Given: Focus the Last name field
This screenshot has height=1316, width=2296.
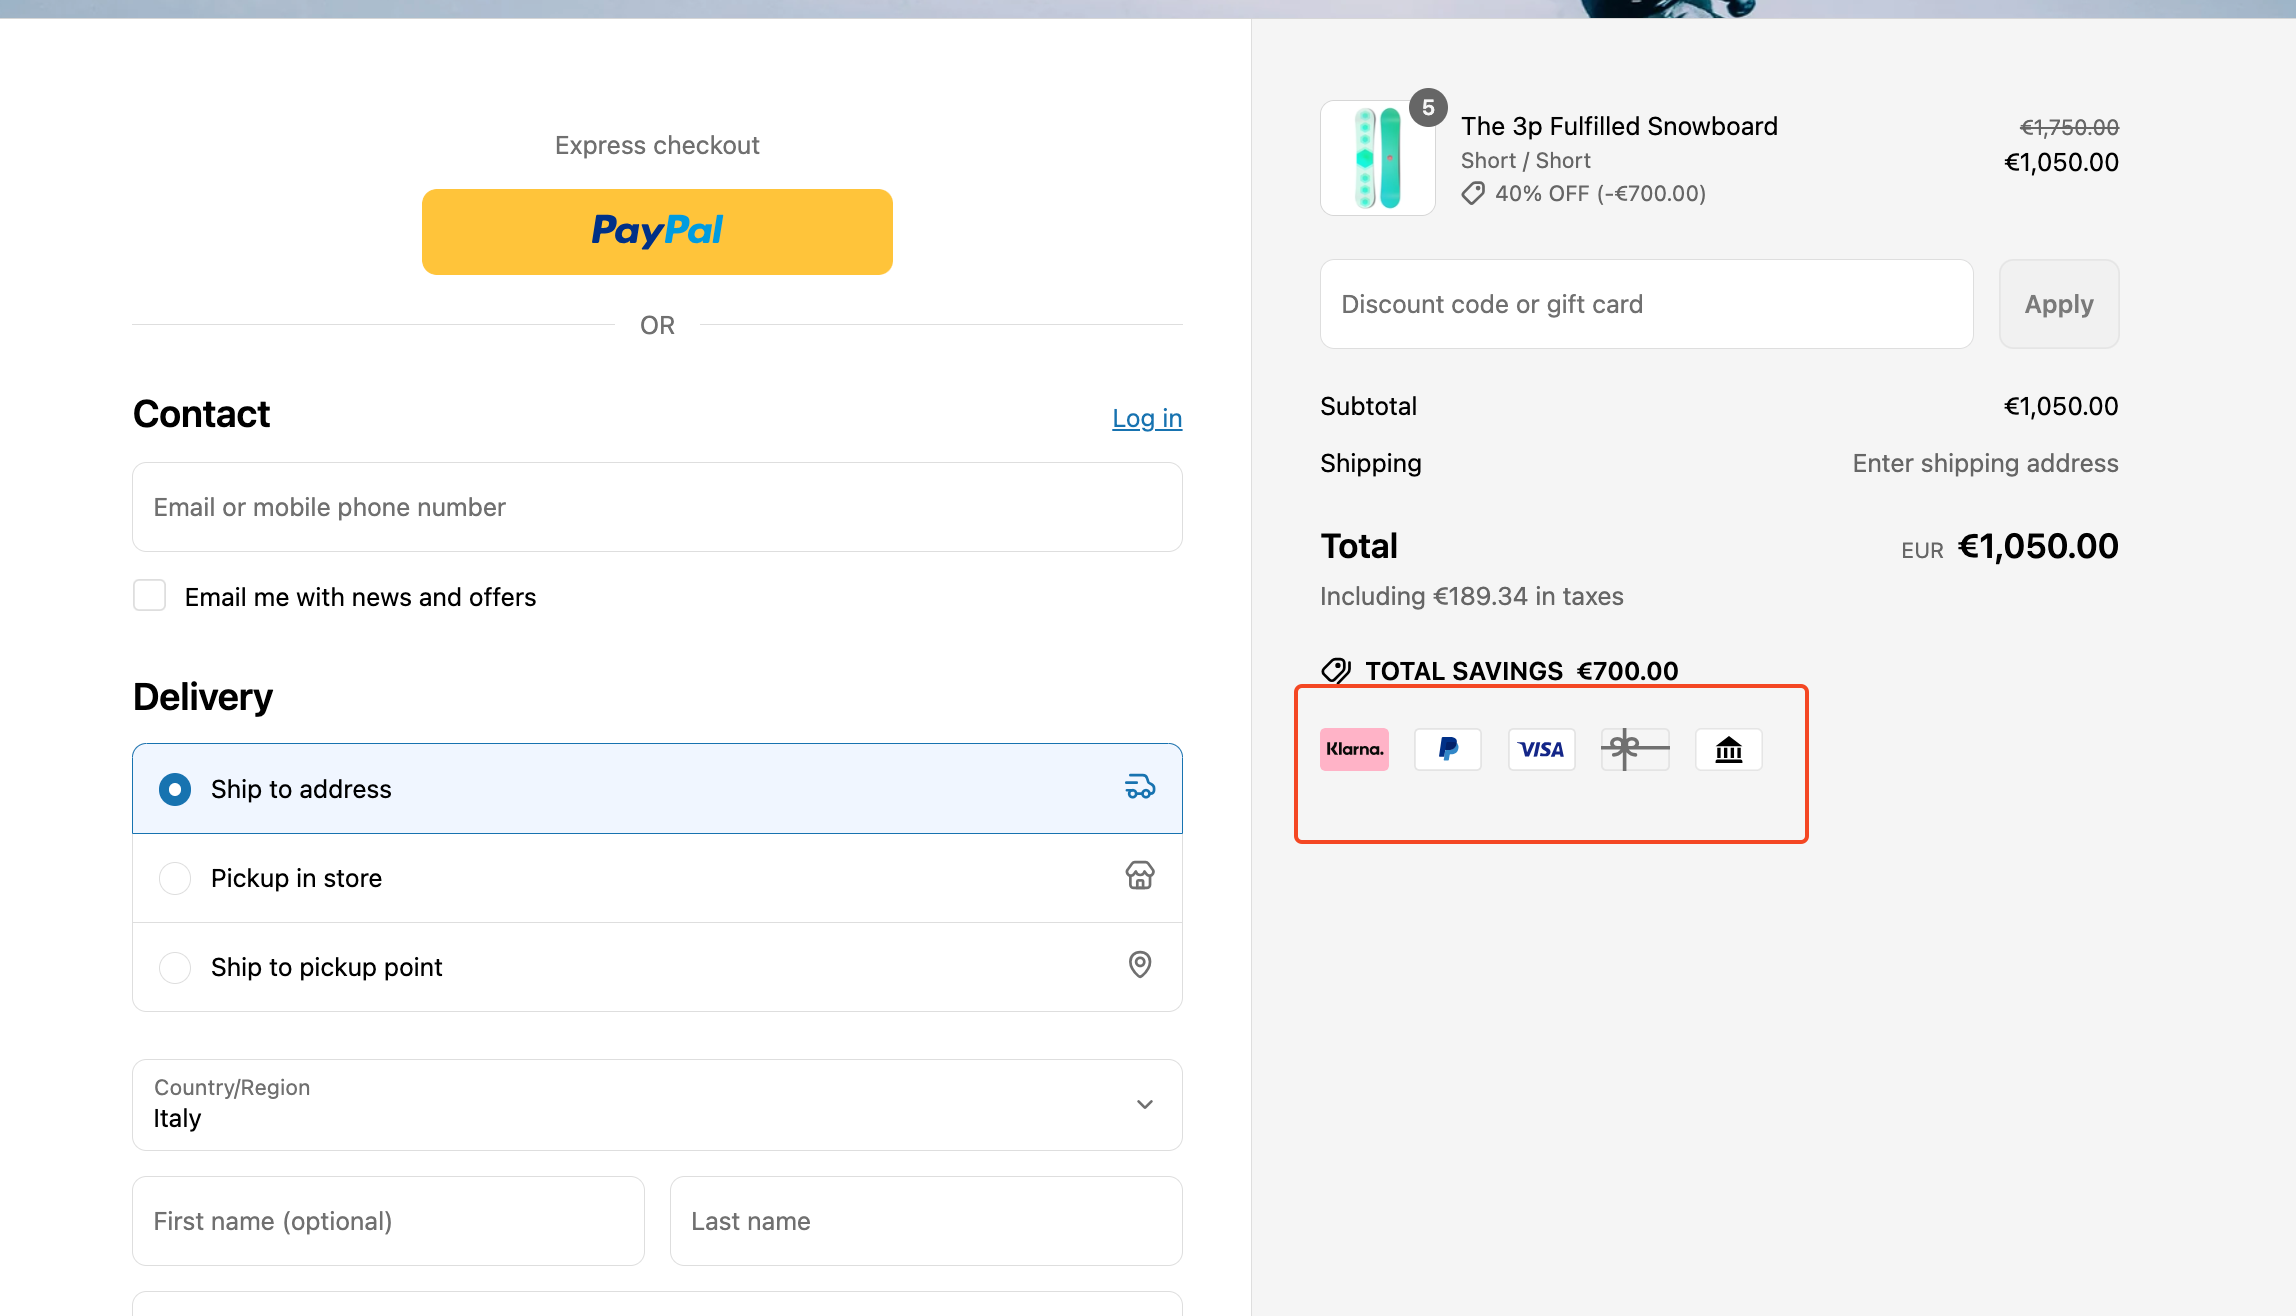Looking at the screenshot, I should pyautogui.click(x=926, y=1221).
